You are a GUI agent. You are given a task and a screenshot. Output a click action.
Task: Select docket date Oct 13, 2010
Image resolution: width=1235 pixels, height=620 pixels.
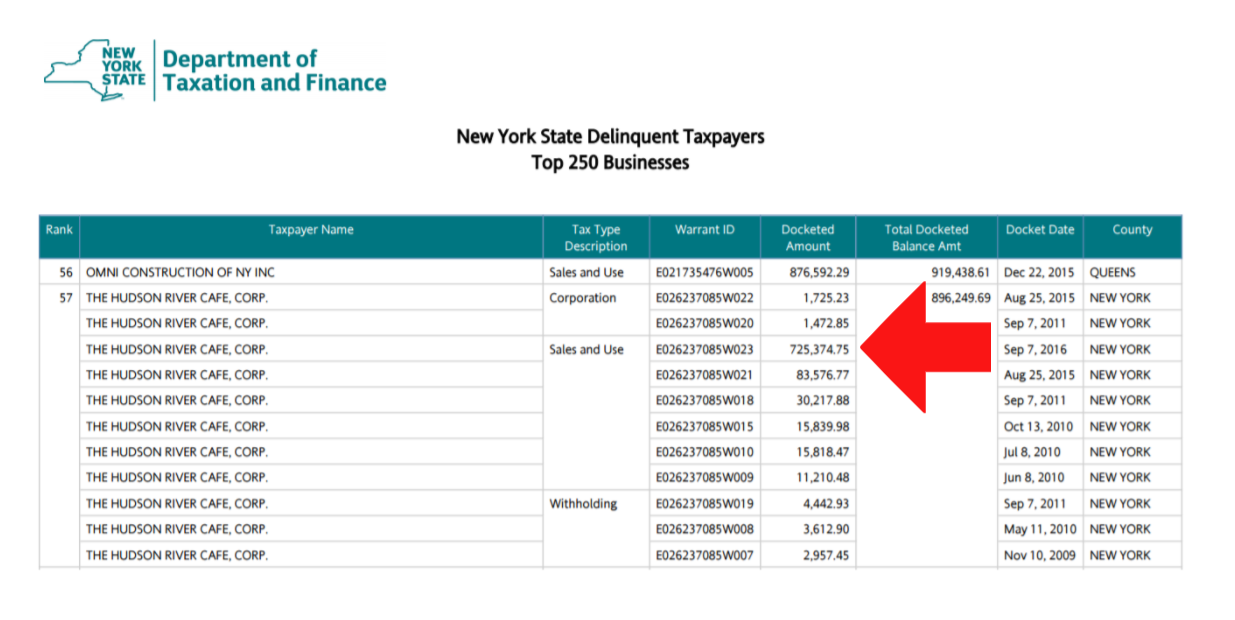pyautogui.click(x=1039, y=427)
